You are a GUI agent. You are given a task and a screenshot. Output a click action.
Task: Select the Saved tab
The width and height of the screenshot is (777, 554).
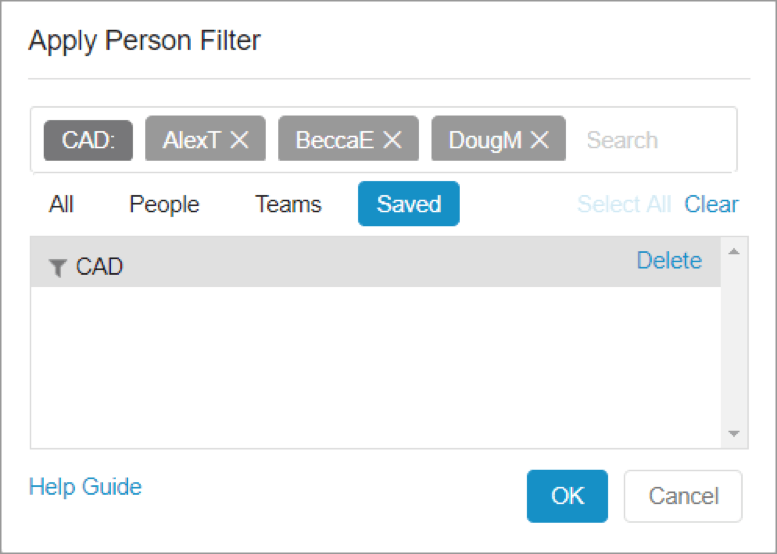point(409,204)
